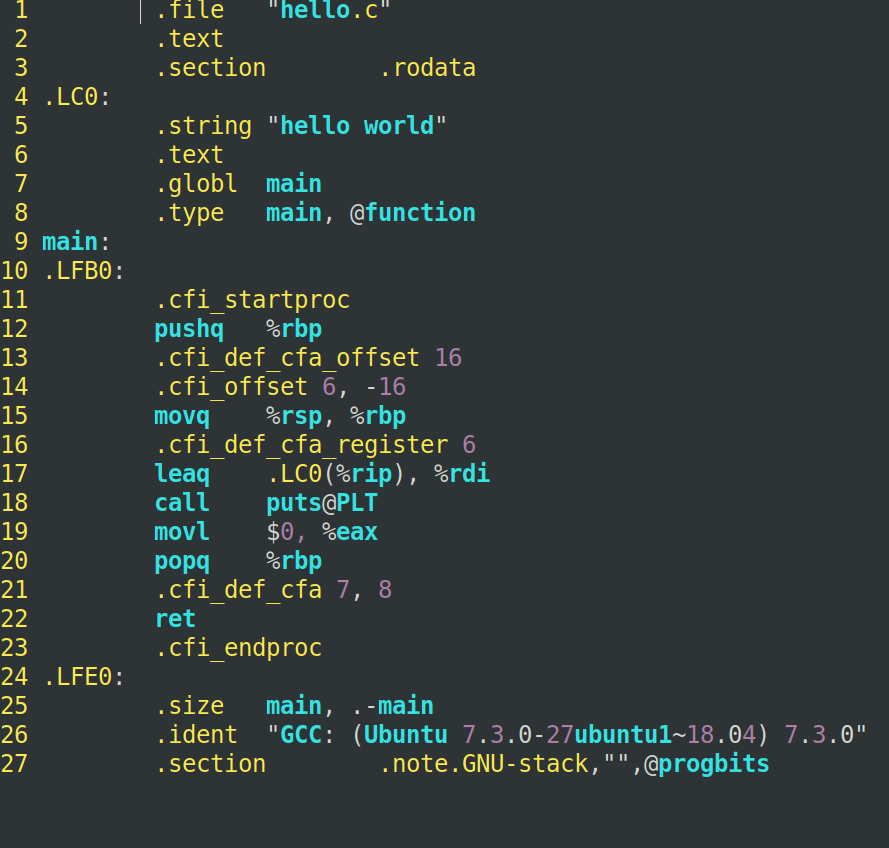Viewport: 889px width, 848px height.
Task: Place cursor on .cfi_startproc directive
Action: pos(253,300)
